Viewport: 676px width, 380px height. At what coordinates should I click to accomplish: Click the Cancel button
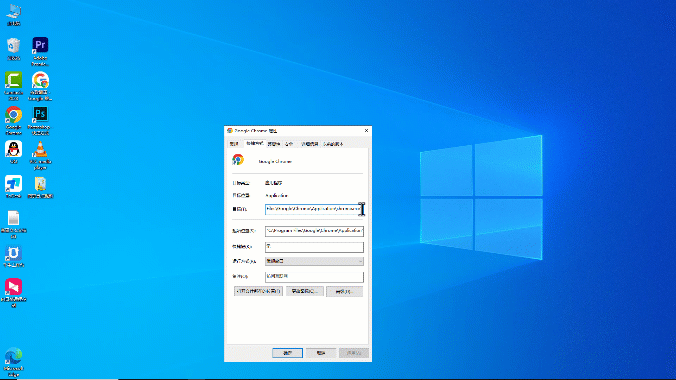tap(321, 353)
